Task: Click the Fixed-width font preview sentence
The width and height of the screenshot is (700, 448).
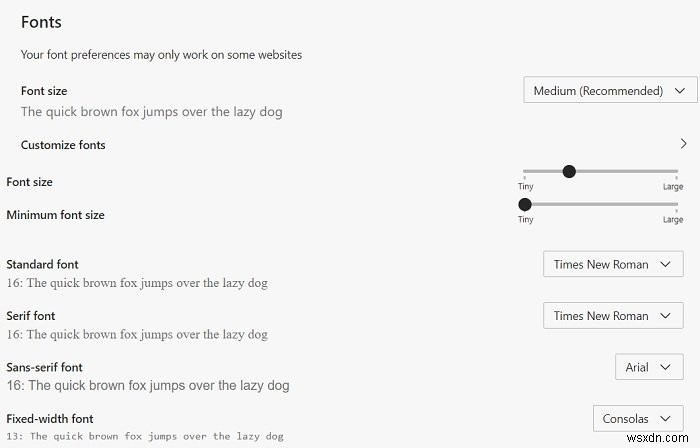Action: (145, 436)
